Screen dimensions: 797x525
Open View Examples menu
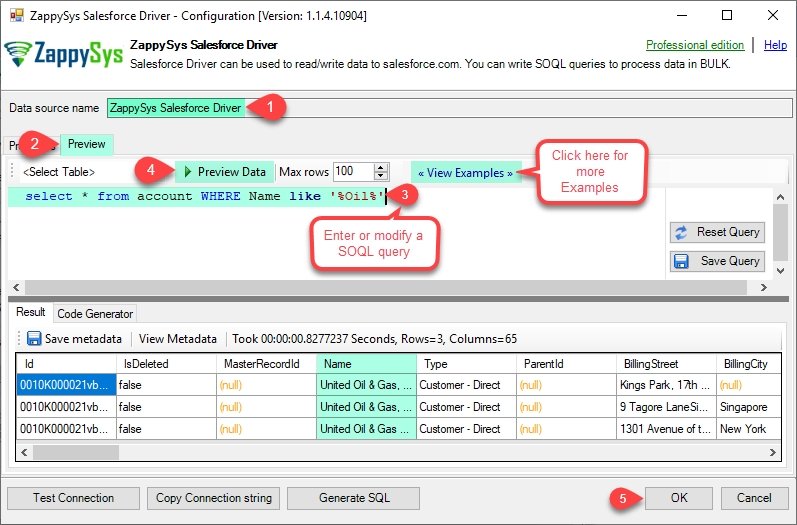click(465, 173)
